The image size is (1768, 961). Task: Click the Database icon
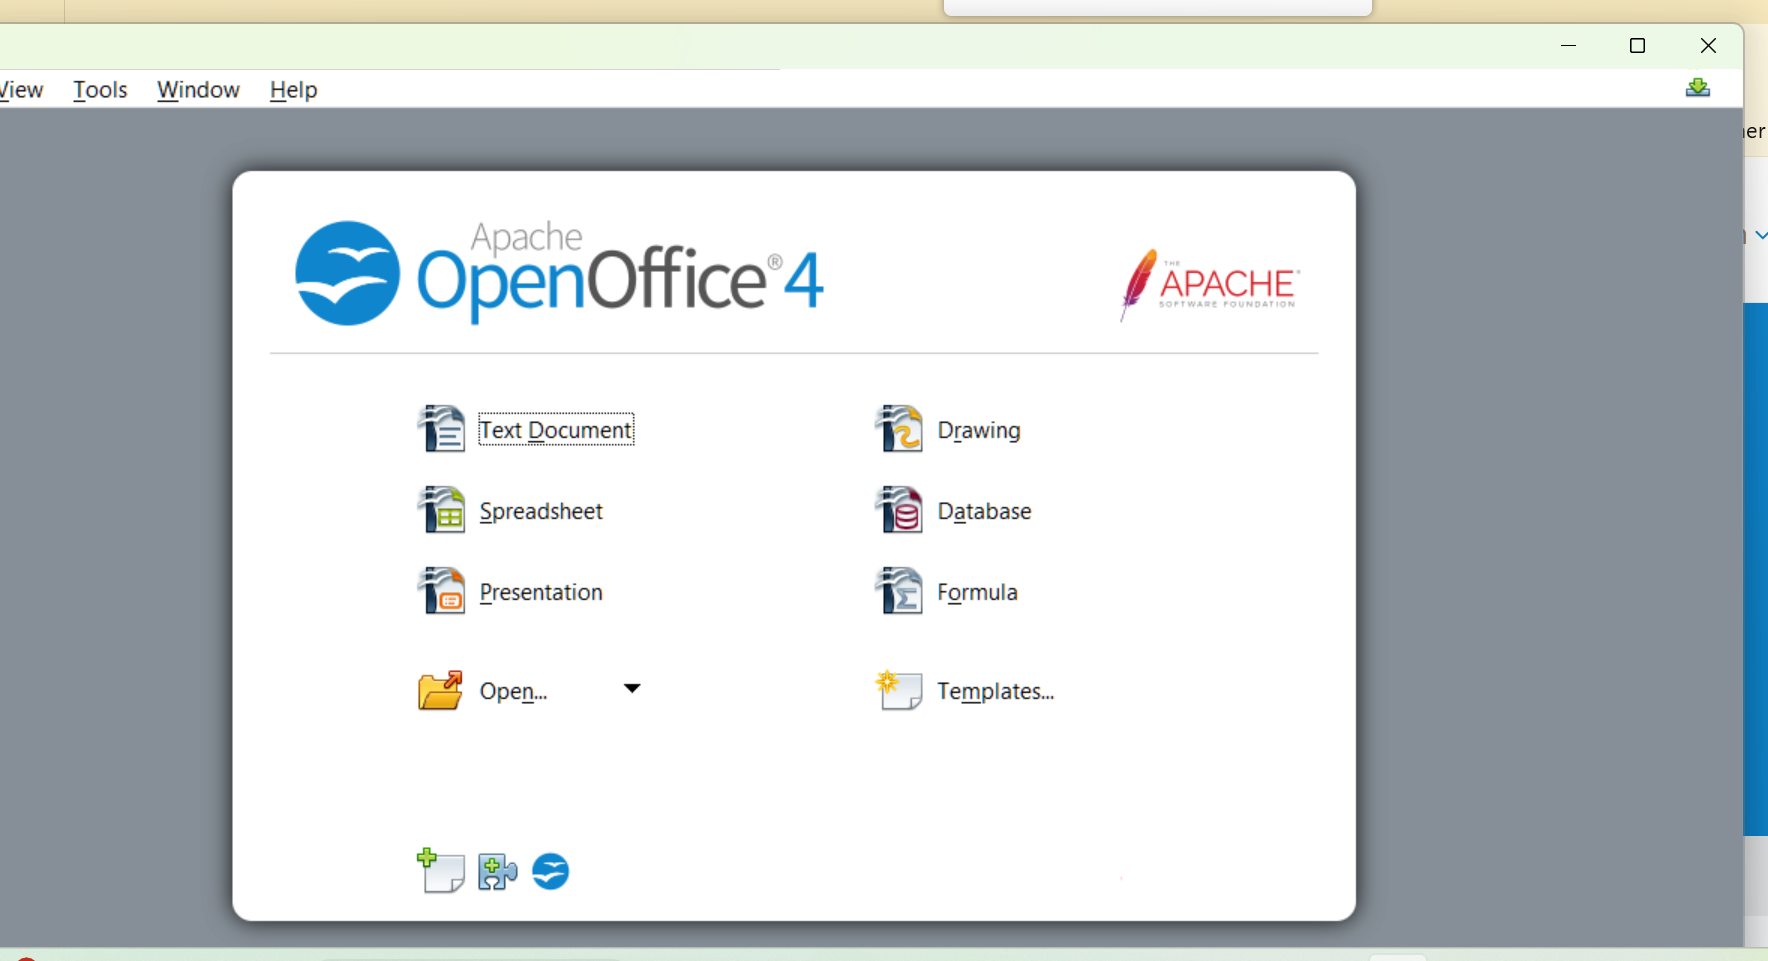point(899,510)
